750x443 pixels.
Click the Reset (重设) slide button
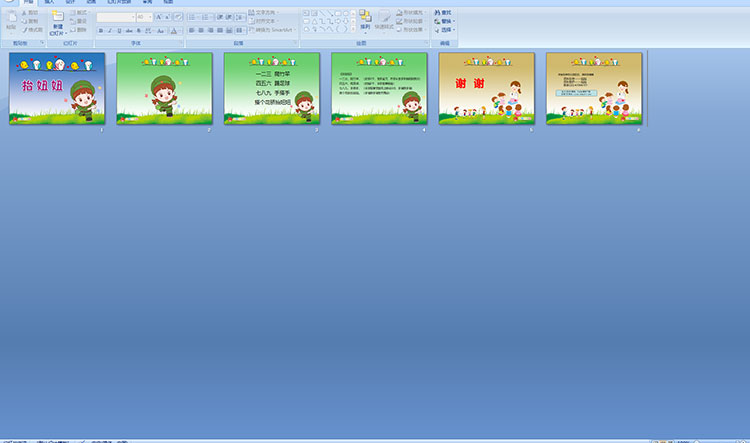coord(80,21)
